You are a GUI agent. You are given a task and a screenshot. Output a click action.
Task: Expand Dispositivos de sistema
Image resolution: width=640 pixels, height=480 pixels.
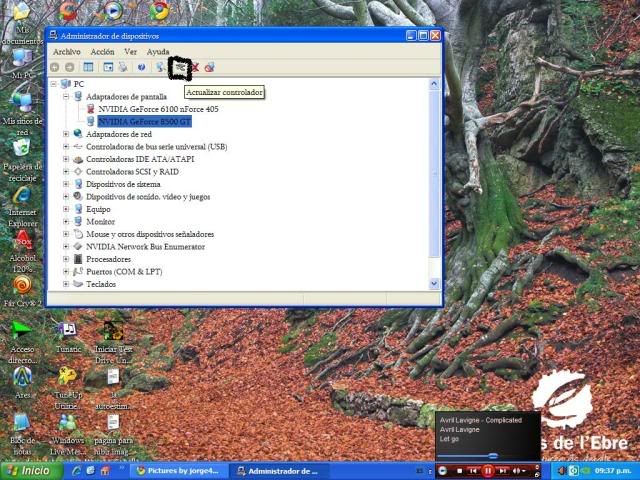pyautogui.click(x=66, y=184)
